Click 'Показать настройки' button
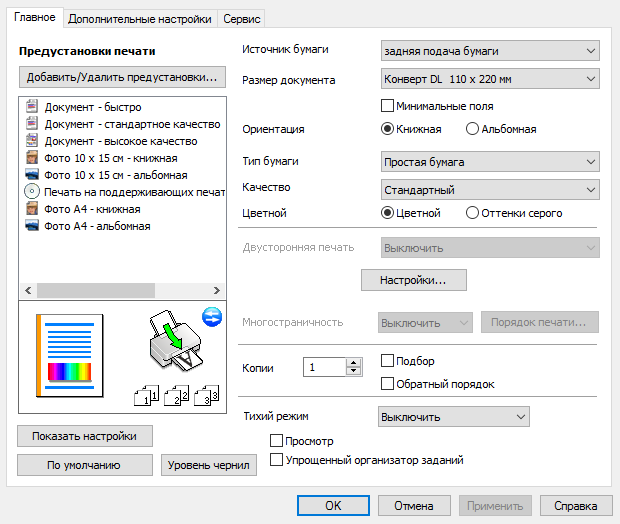 [x=85, y=436]
